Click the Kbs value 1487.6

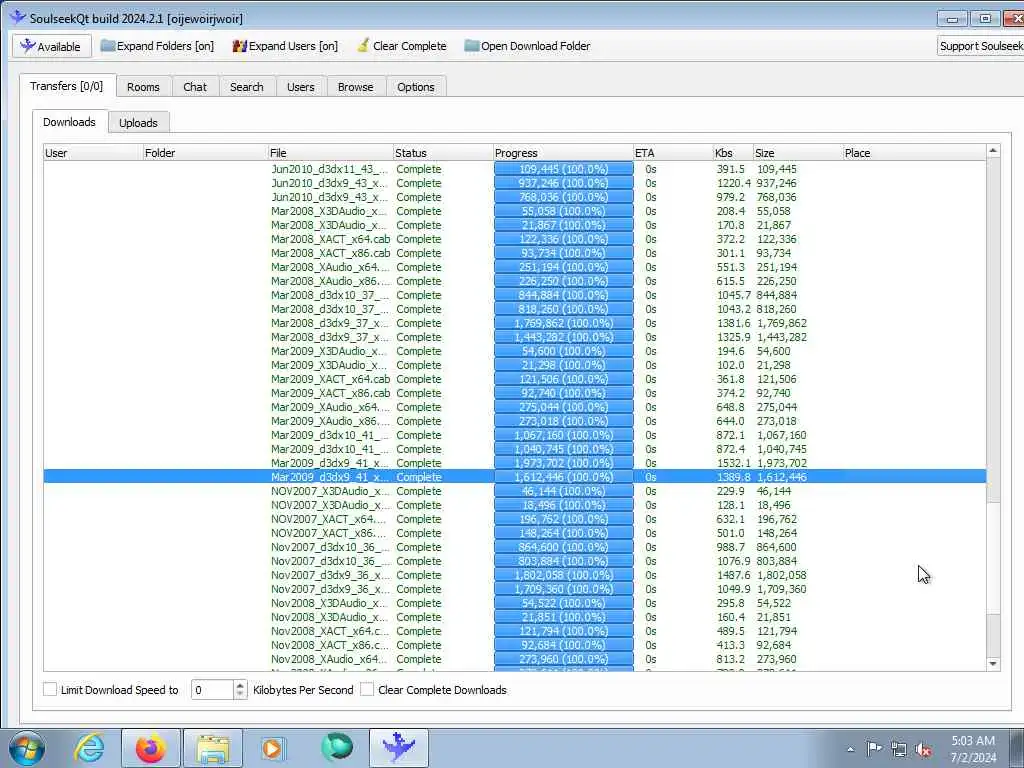(733, 575)
